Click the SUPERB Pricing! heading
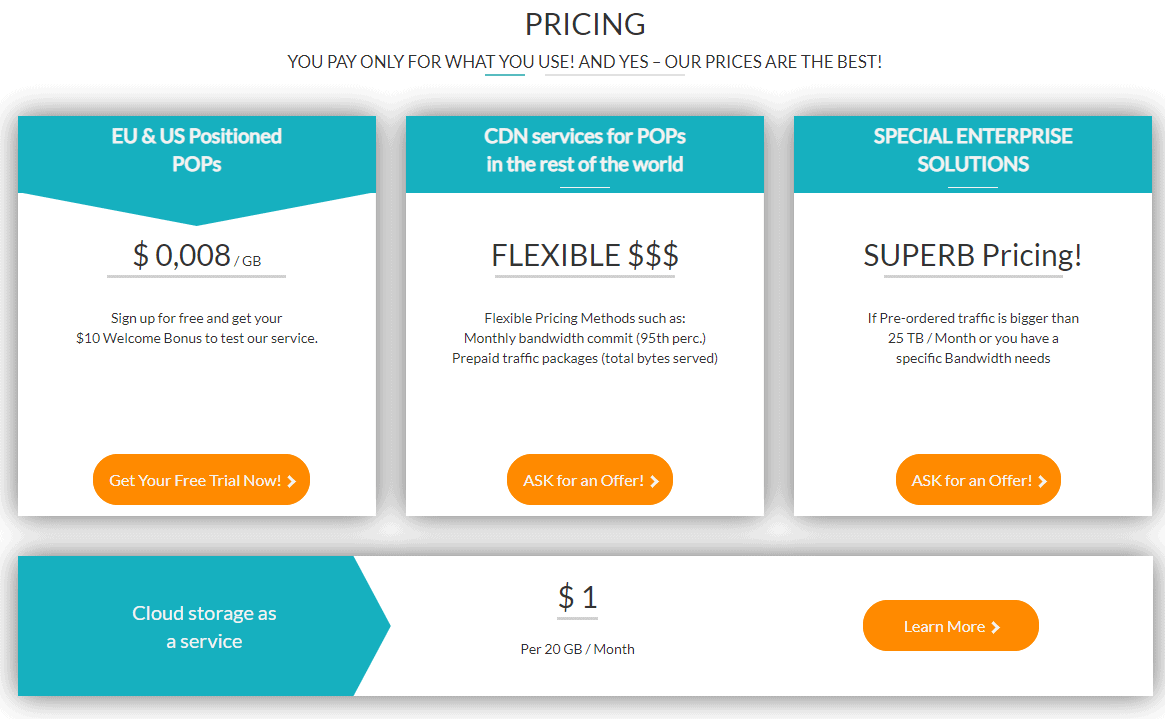1165x719 pixels. tap(973, 256)
